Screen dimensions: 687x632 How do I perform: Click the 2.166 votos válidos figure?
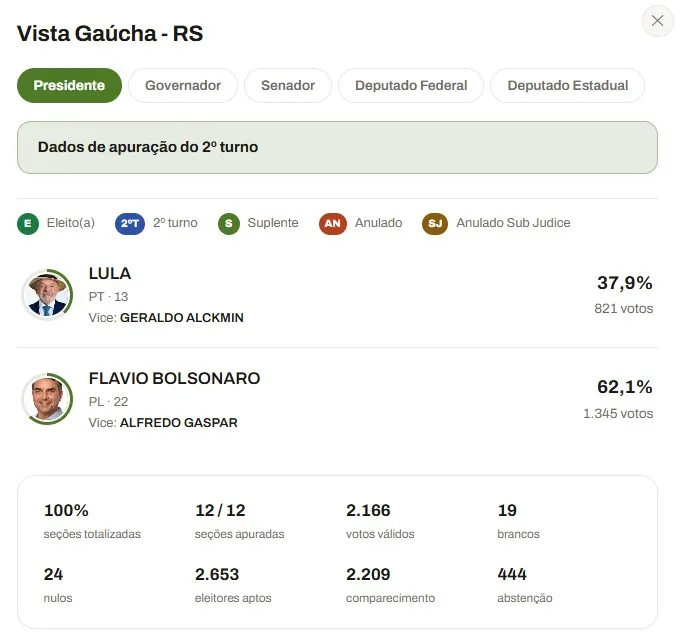(x=368, y=510)
